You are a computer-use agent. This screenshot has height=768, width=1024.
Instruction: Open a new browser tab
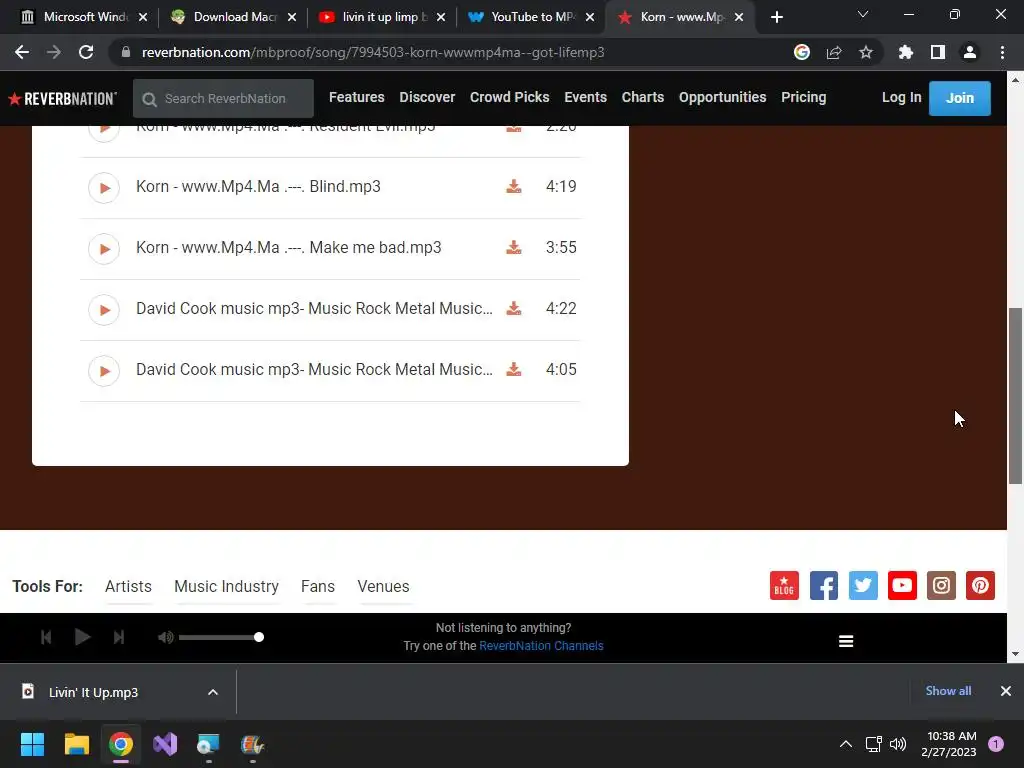point(776,18)
